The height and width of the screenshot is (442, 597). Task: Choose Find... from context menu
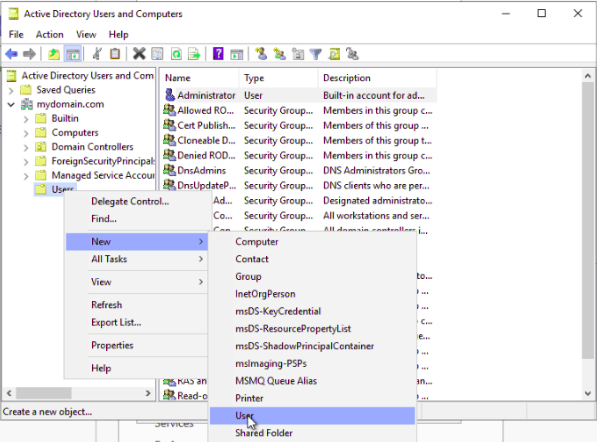(x=137, y=219)
